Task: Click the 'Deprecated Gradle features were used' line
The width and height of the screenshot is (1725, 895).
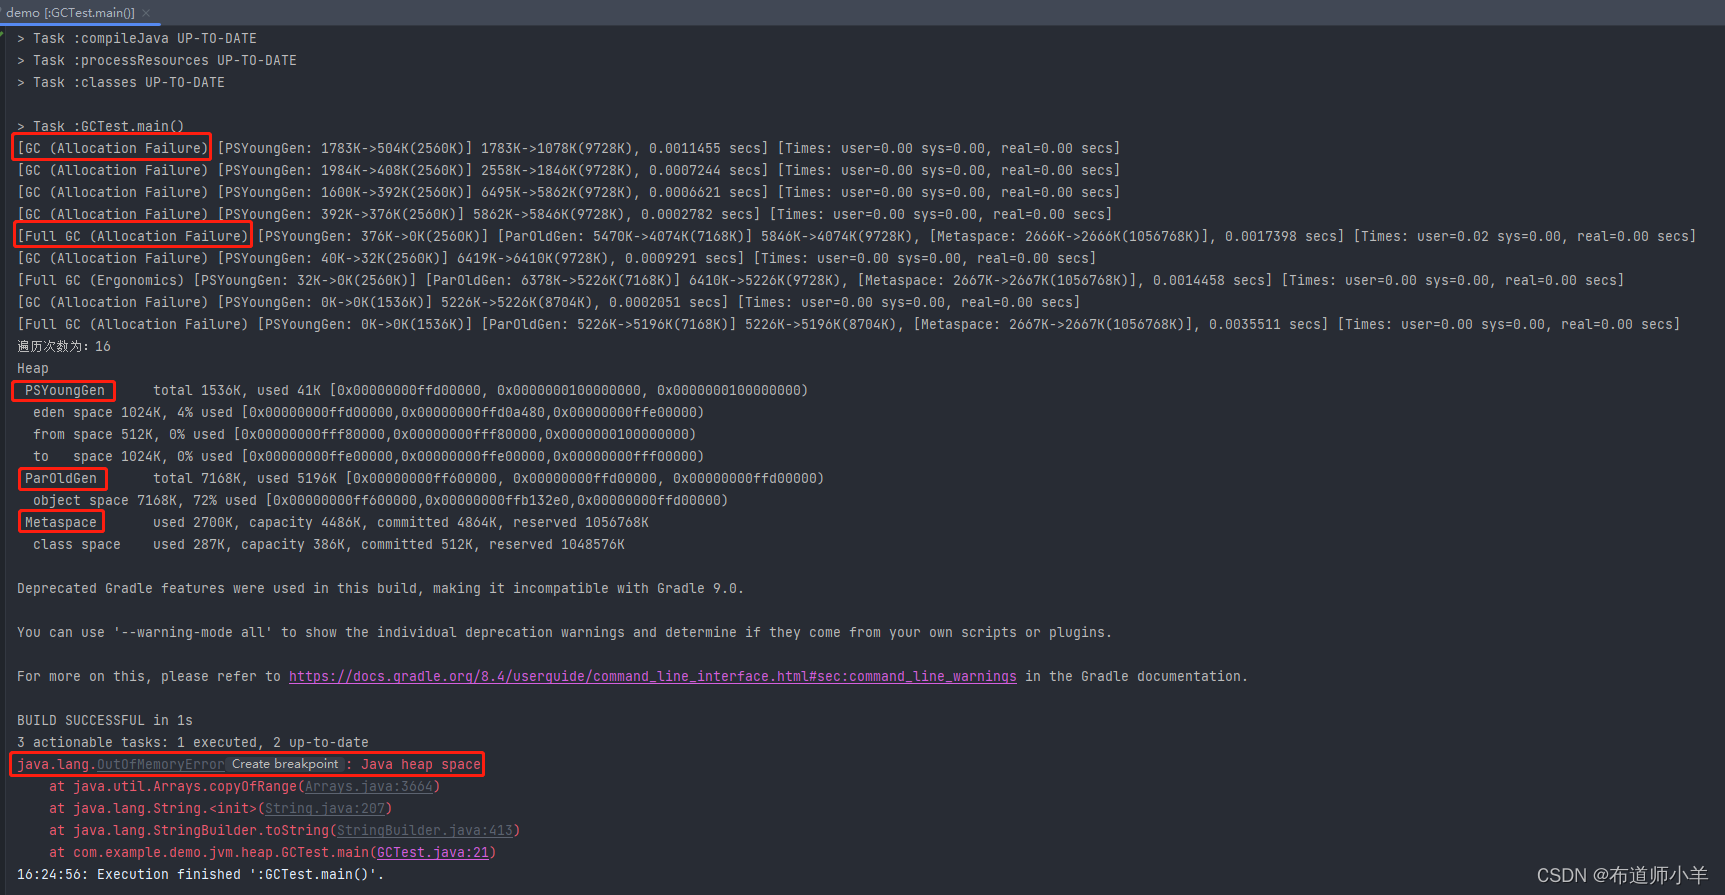Action: pyautogui.click(x=380, y=589)
